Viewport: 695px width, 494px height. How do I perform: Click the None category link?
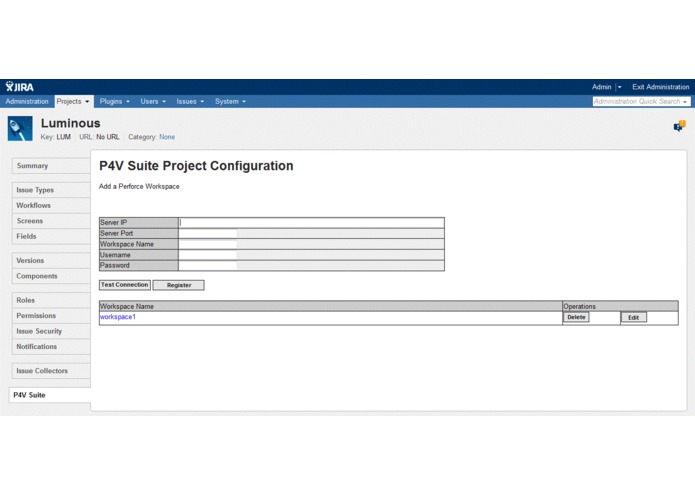[167, 137]
